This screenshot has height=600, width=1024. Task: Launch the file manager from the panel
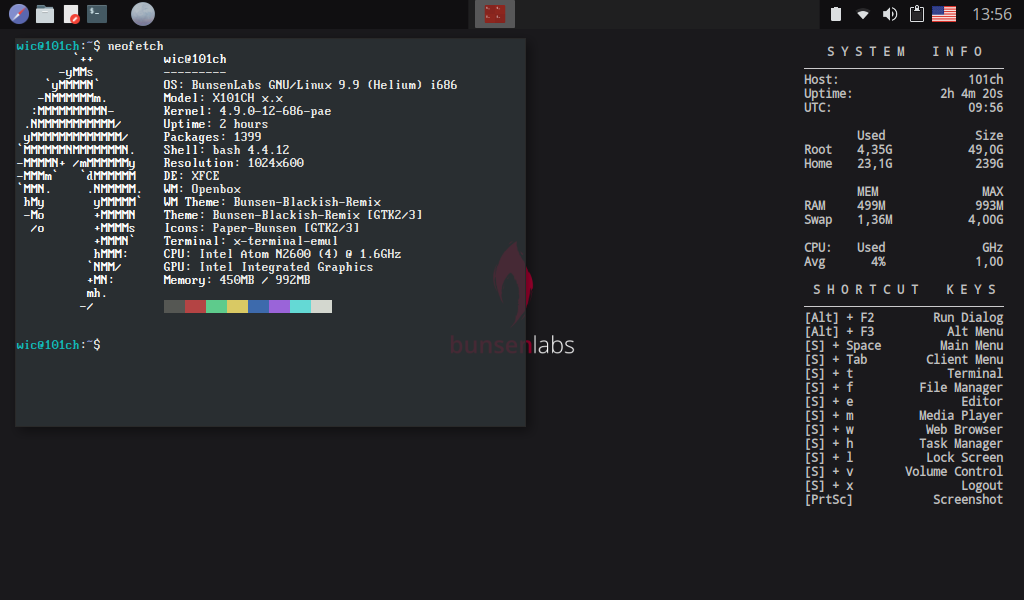(x=44, y=14)
